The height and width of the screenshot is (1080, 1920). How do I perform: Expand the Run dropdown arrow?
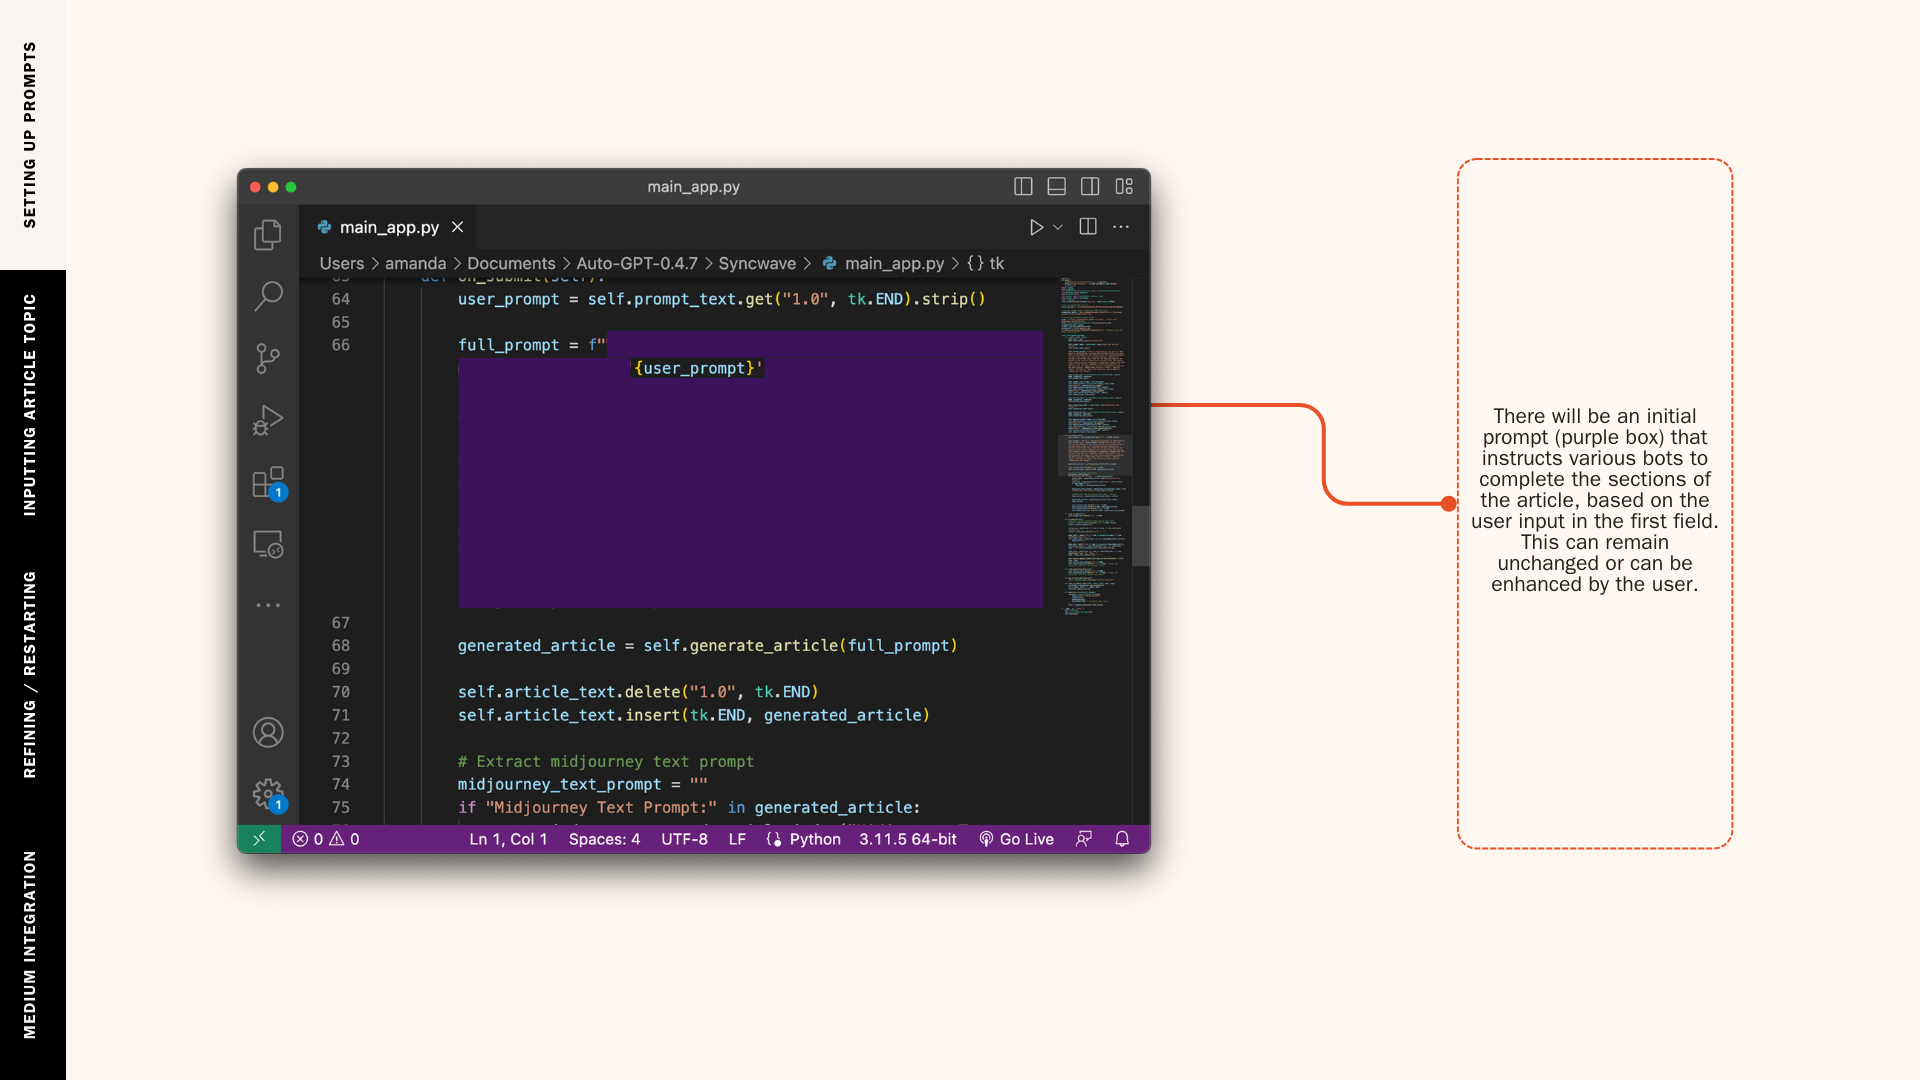pyautogui.click(x=1058, y=228)
